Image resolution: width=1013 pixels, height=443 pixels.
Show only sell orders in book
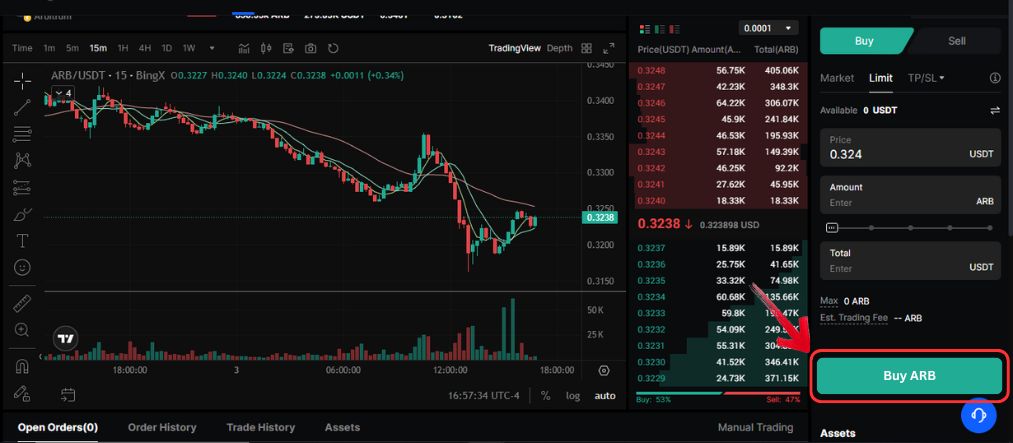pos(675,29)
